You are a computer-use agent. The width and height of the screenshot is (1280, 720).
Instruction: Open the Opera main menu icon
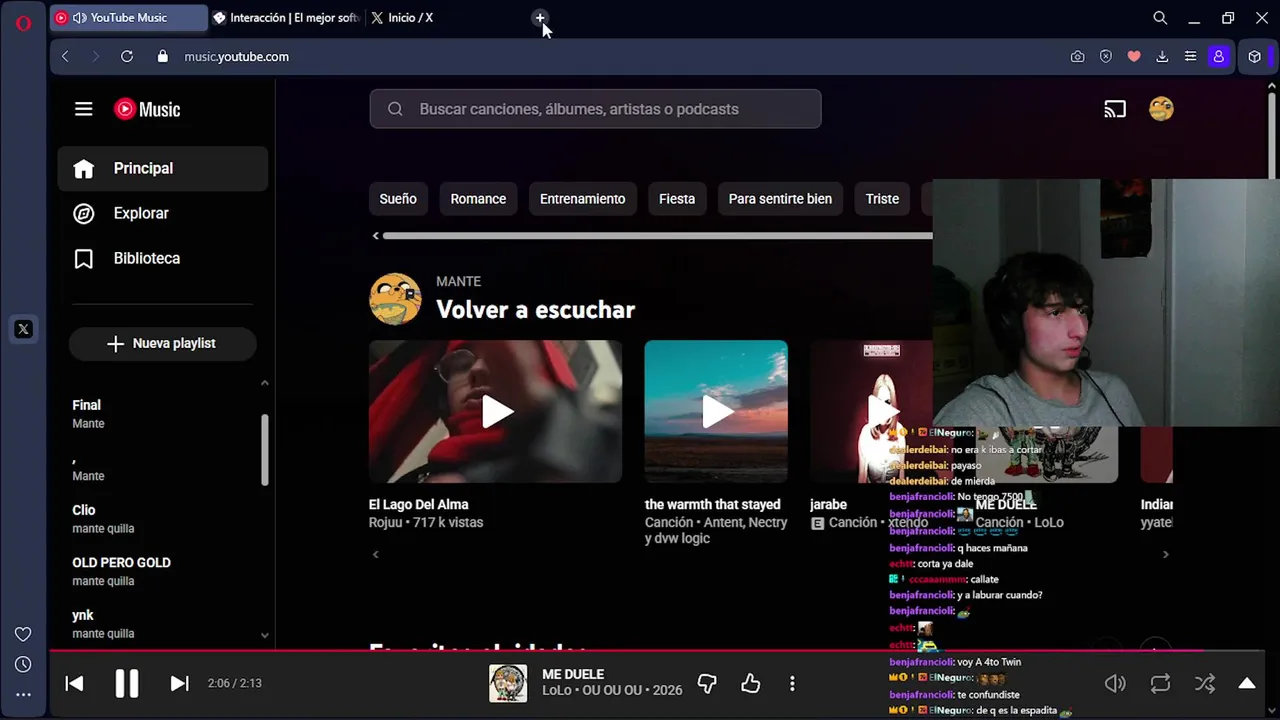point(23,23)
